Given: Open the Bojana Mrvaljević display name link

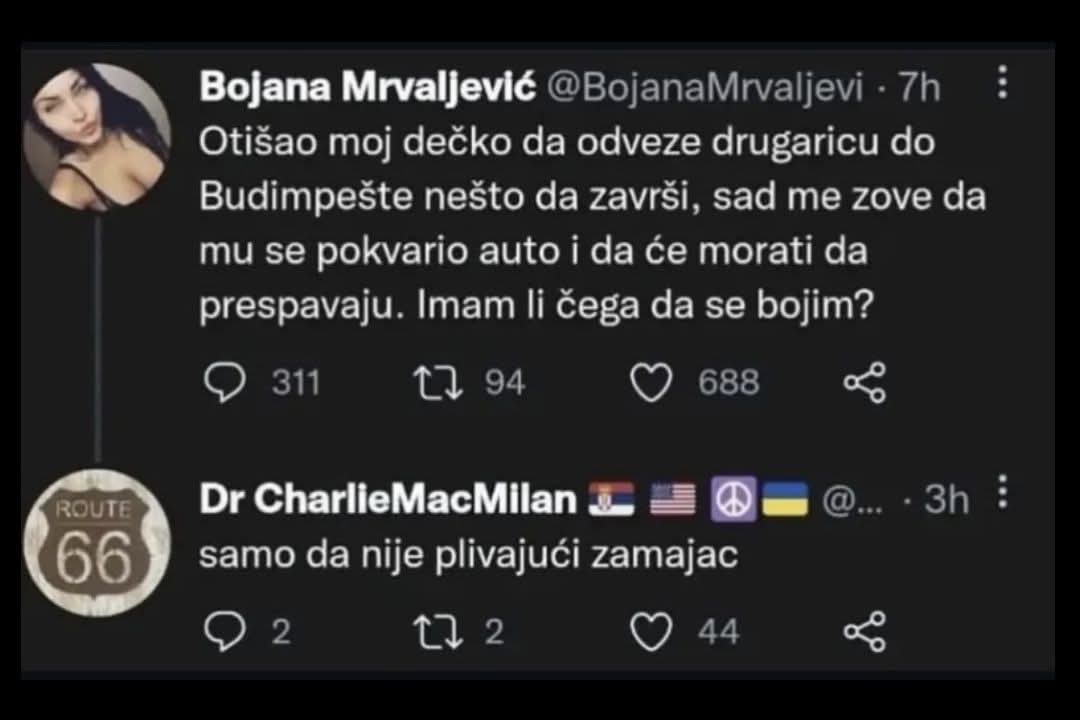Looking at the screenshot, I should (x=366, y=88).
